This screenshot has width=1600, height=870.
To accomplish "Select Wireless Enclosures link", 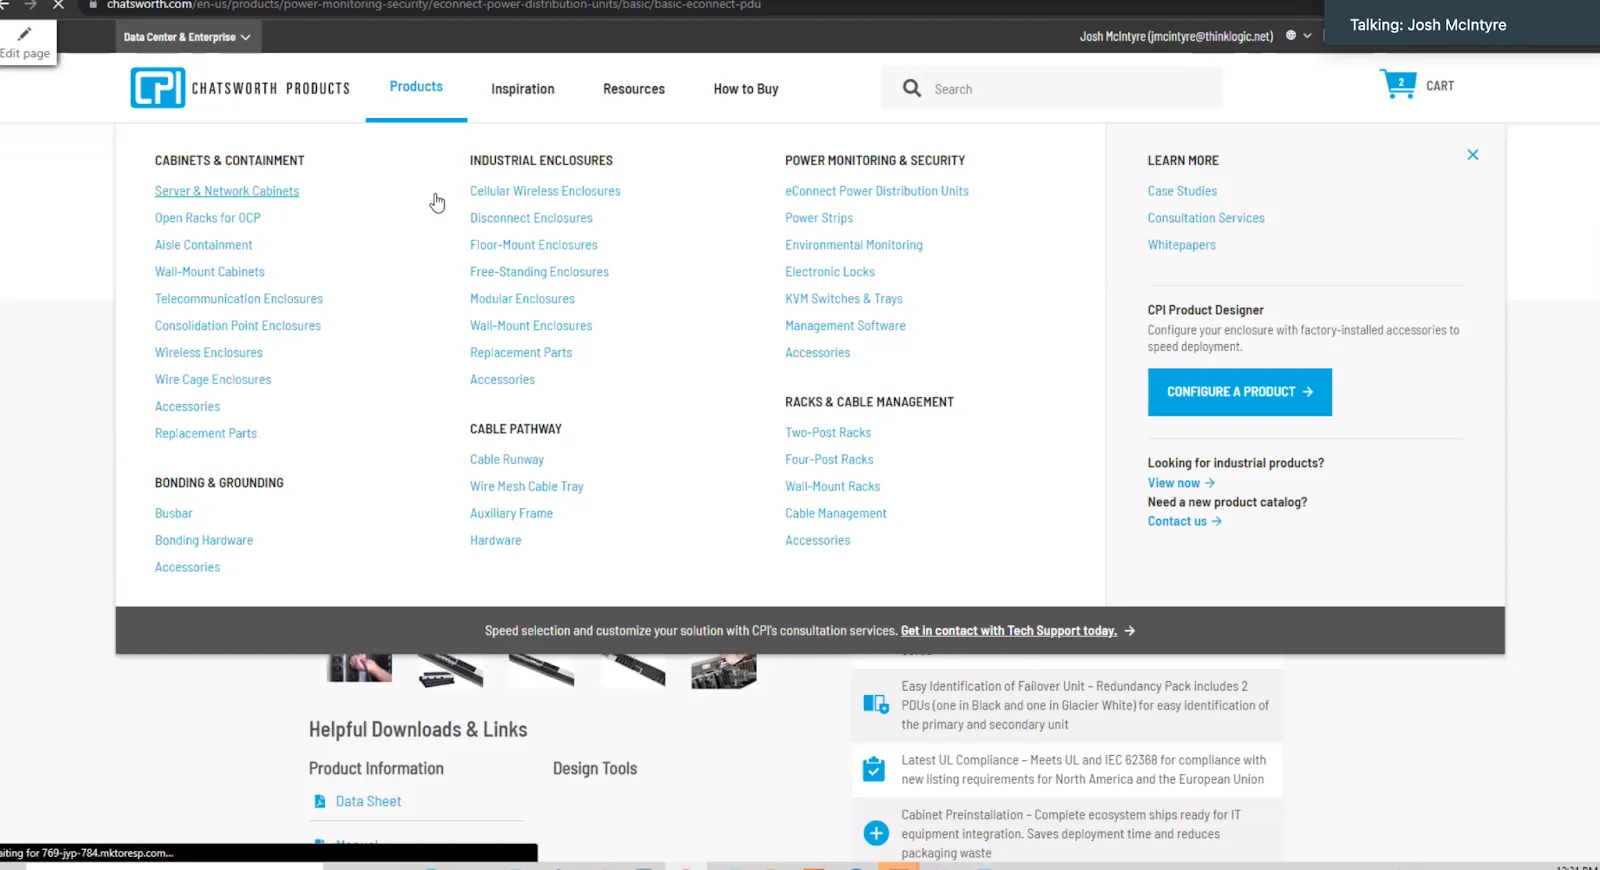I will click(209, 353).
